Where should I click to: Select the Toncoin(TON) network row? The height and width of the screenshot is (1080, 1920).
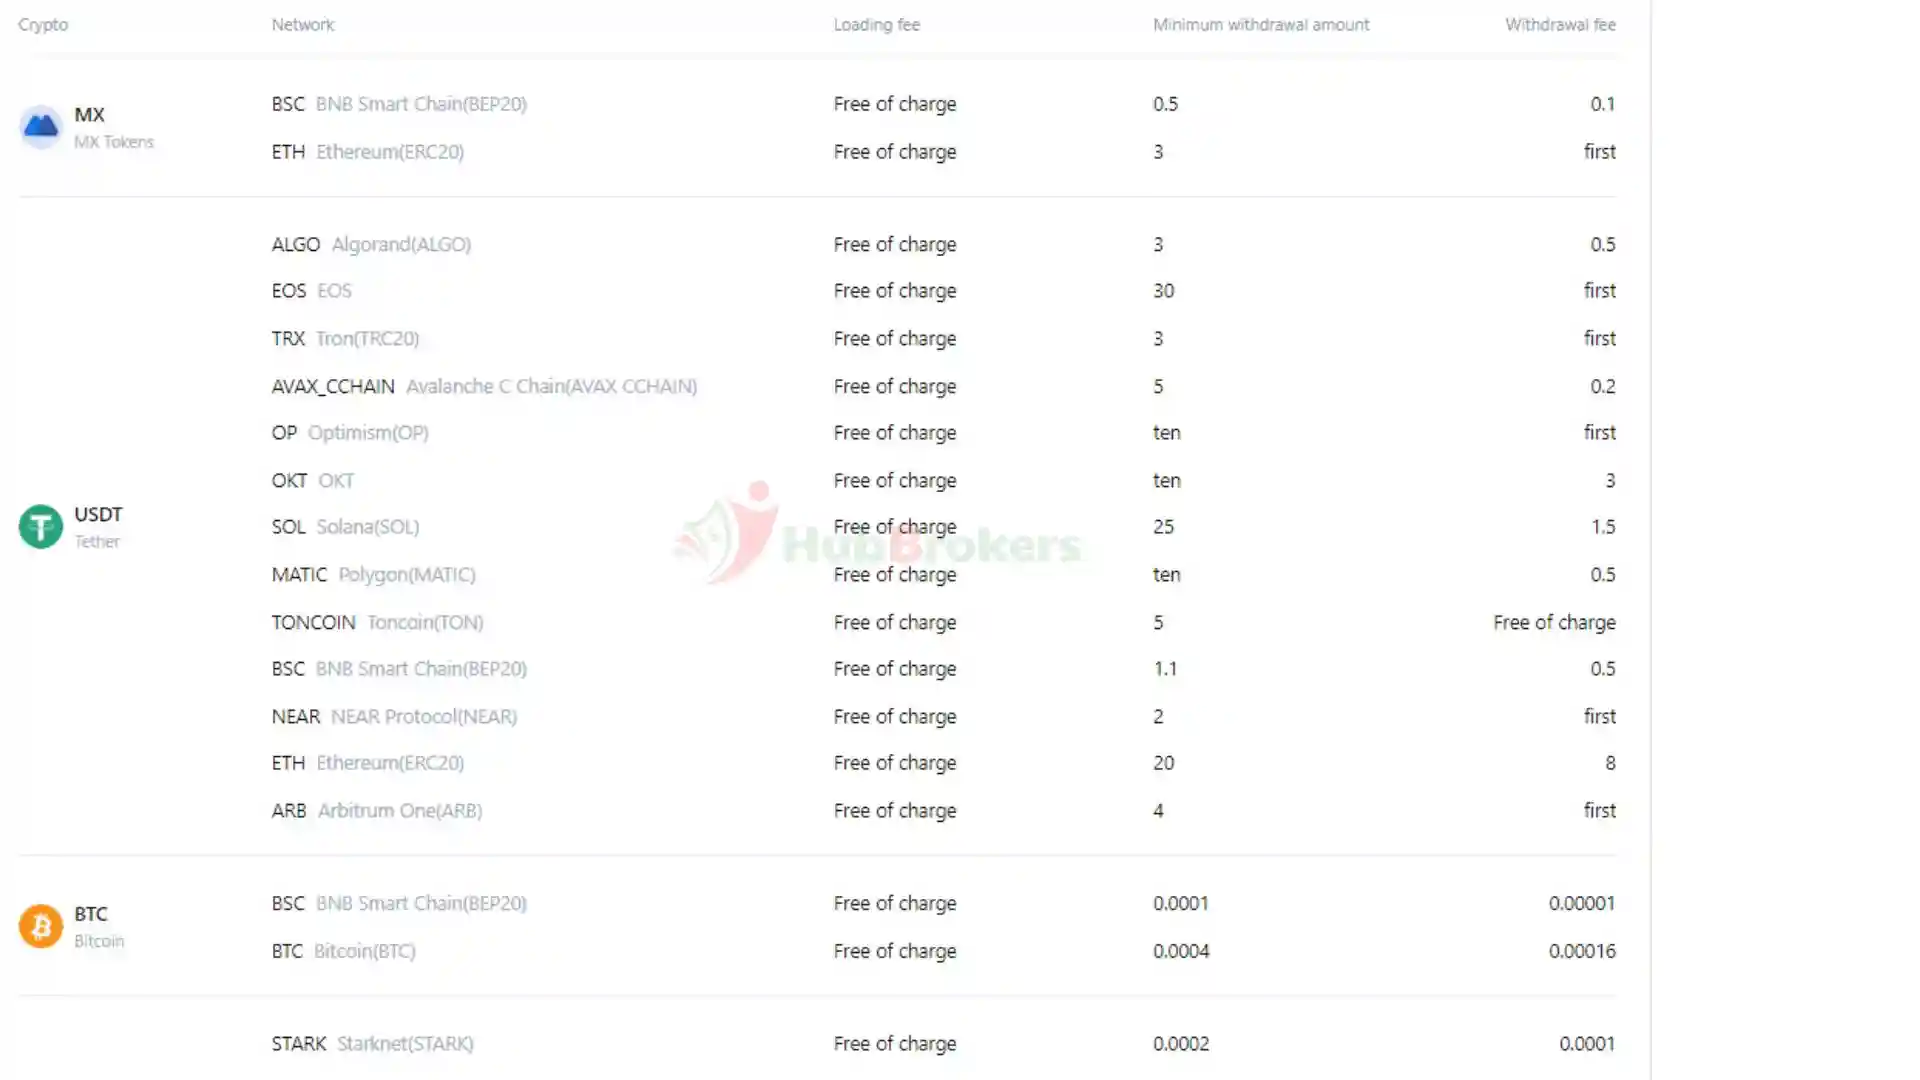pos(377,623)
